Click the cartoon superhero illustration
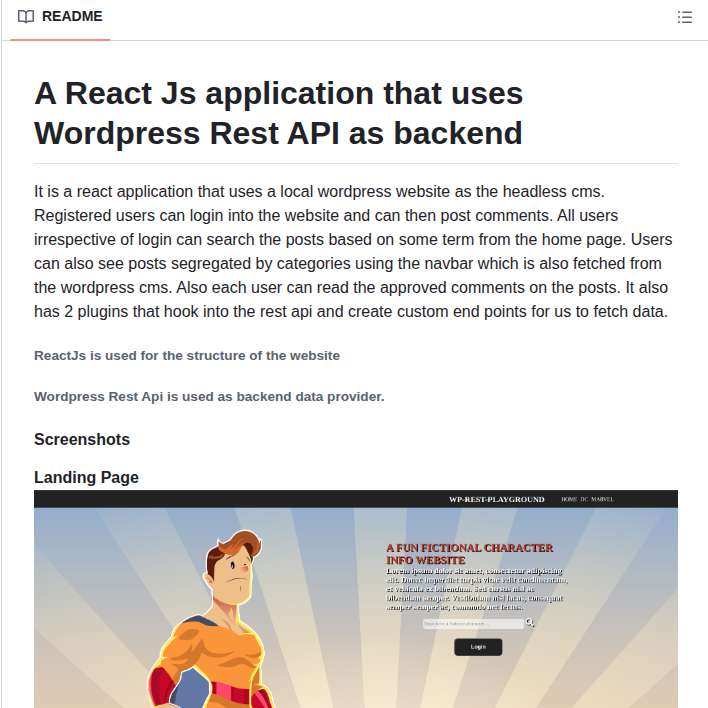This screenshot has width=708, height=708. [211, 619]
